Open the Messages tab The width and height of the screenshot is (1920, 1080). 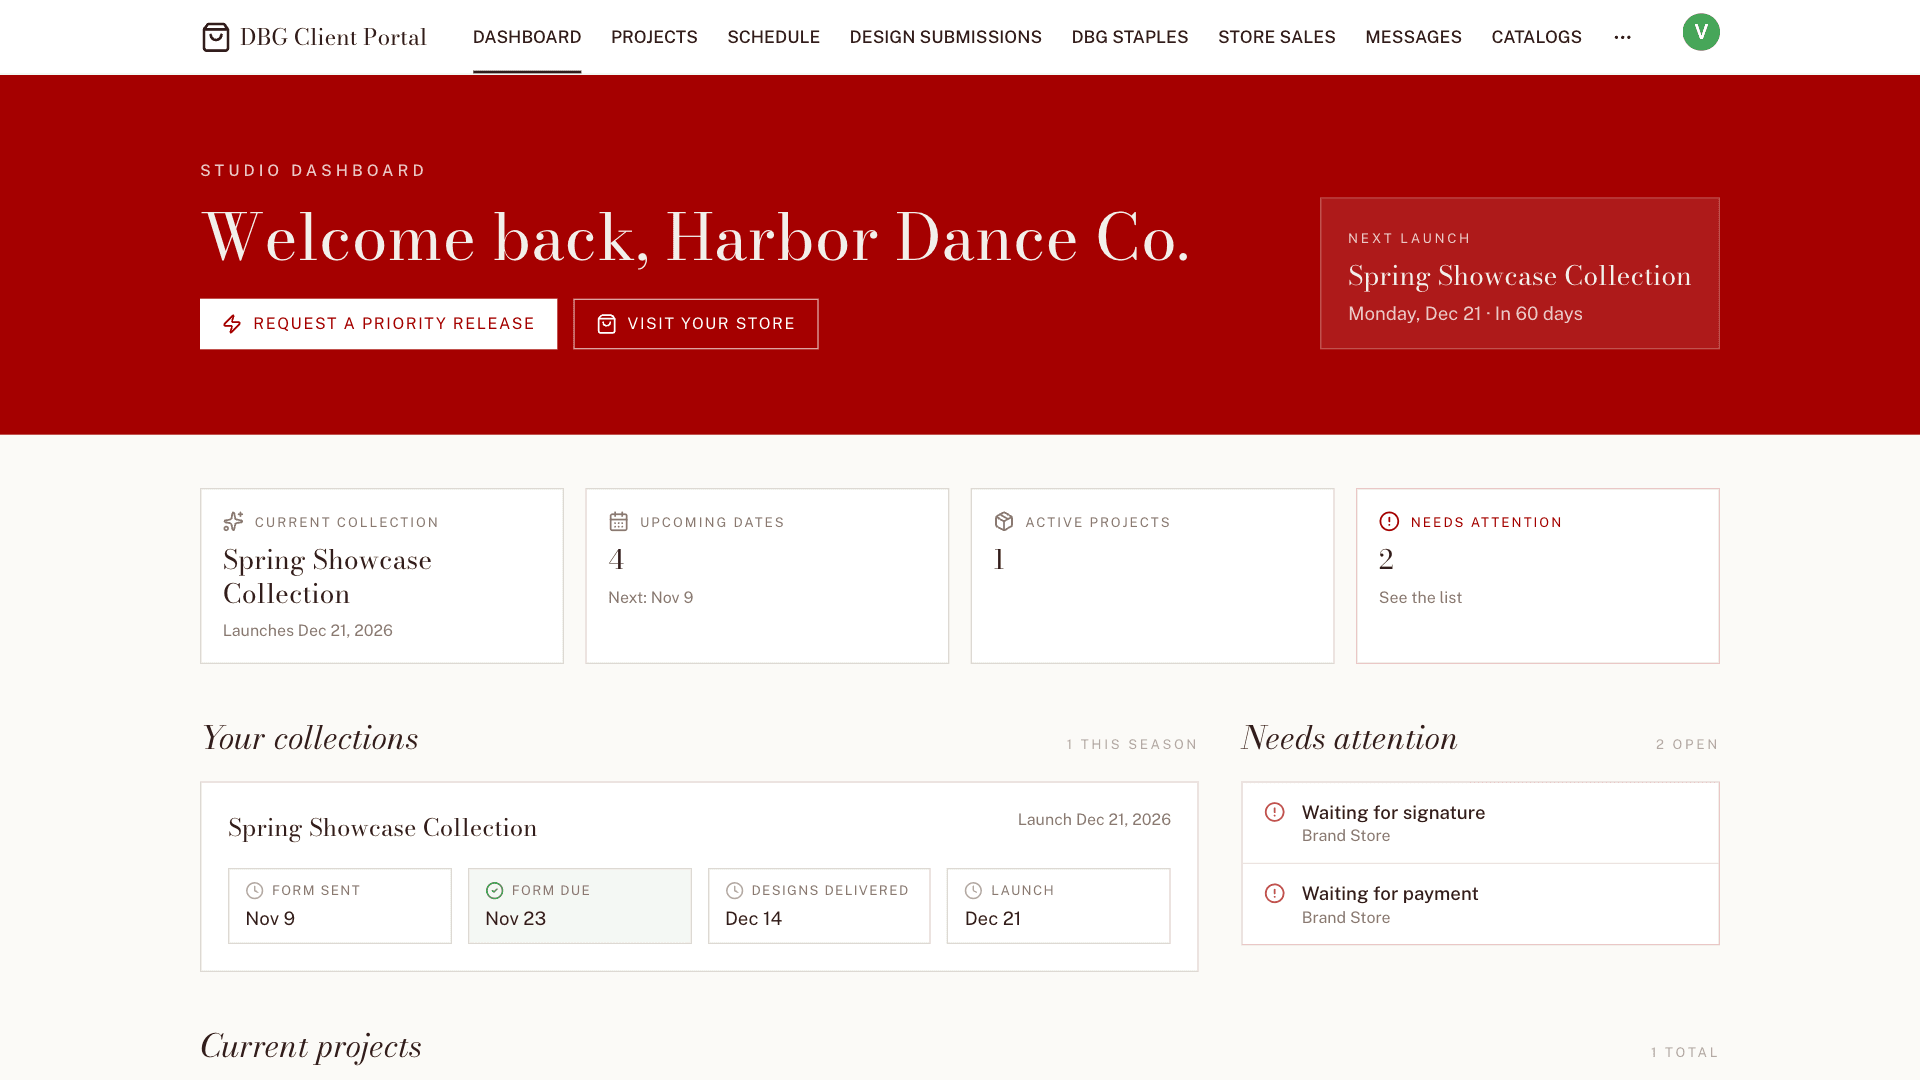(x=1413, y=37)
